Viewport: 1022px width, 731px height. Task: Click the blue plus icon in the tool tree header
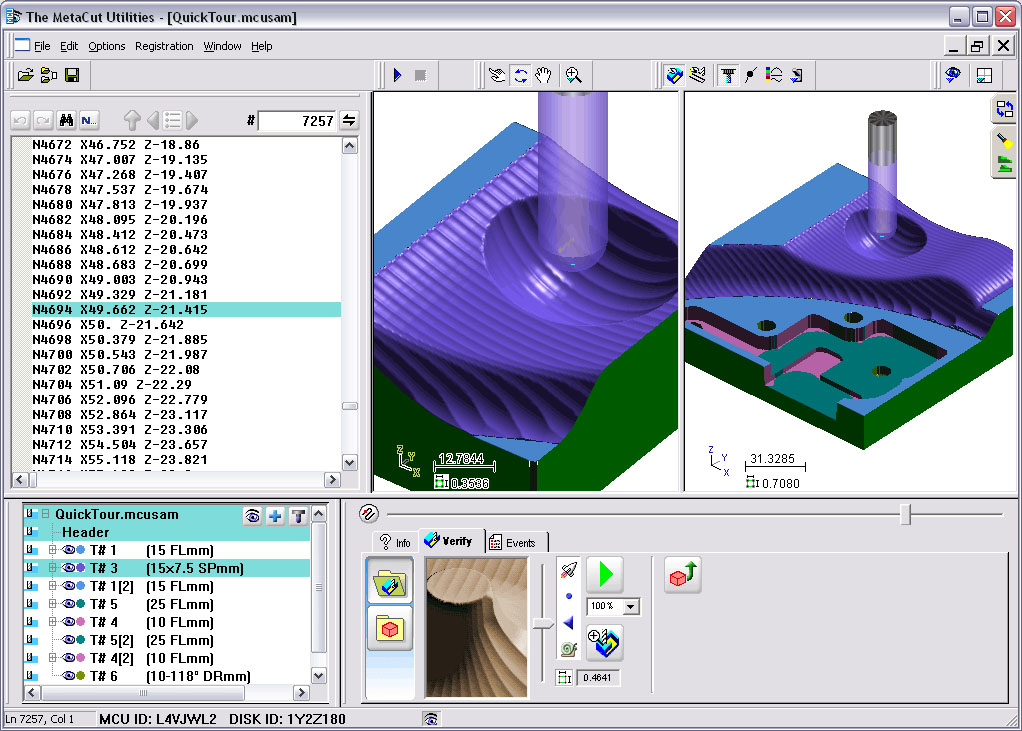click(x=275, y=516)
